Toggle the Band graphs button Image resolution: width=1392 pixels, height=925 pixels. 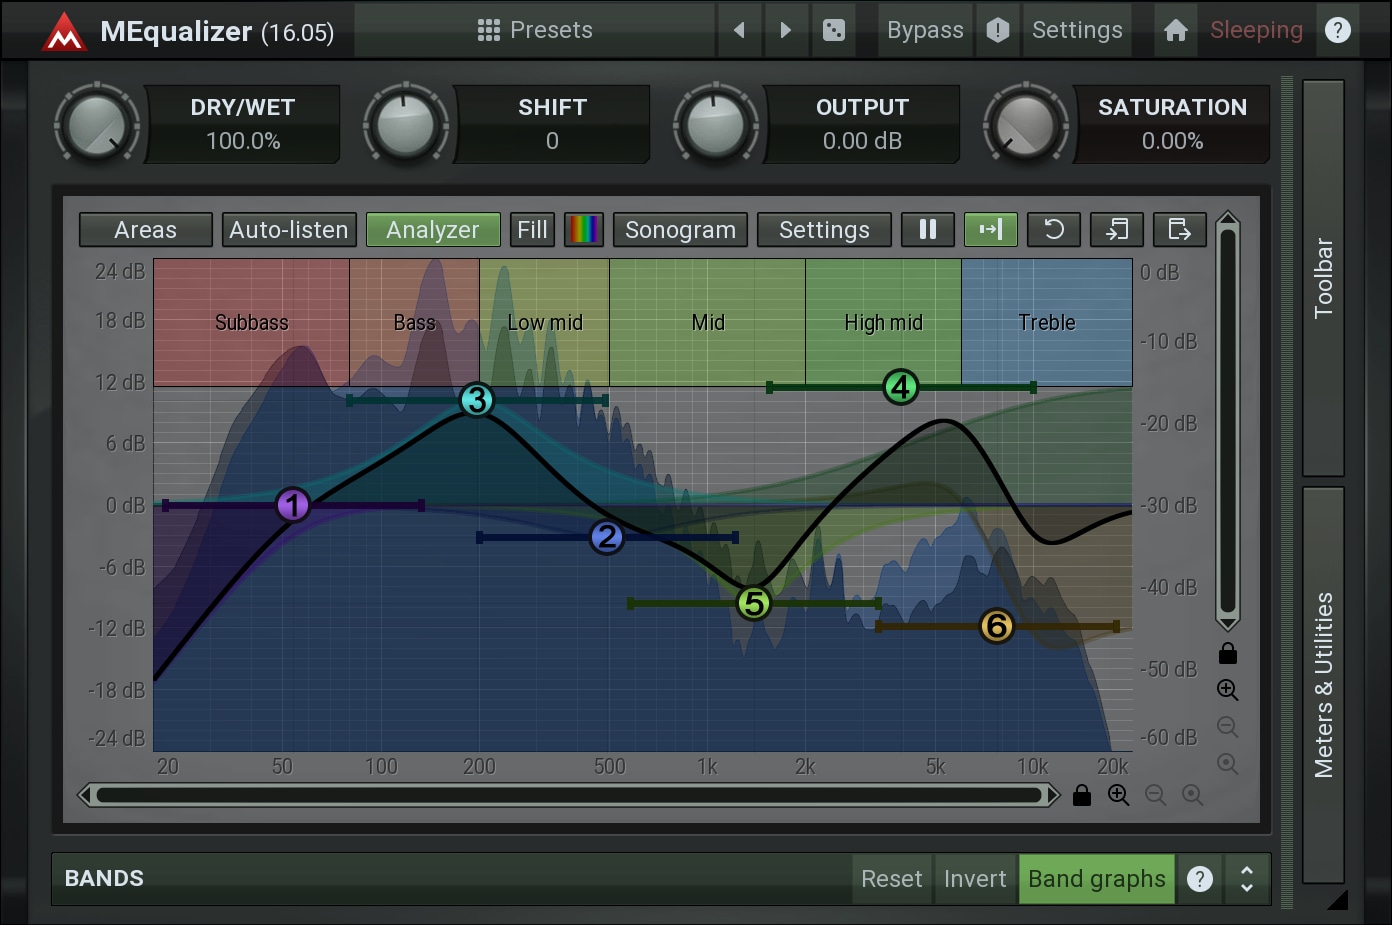[1097, 879]
